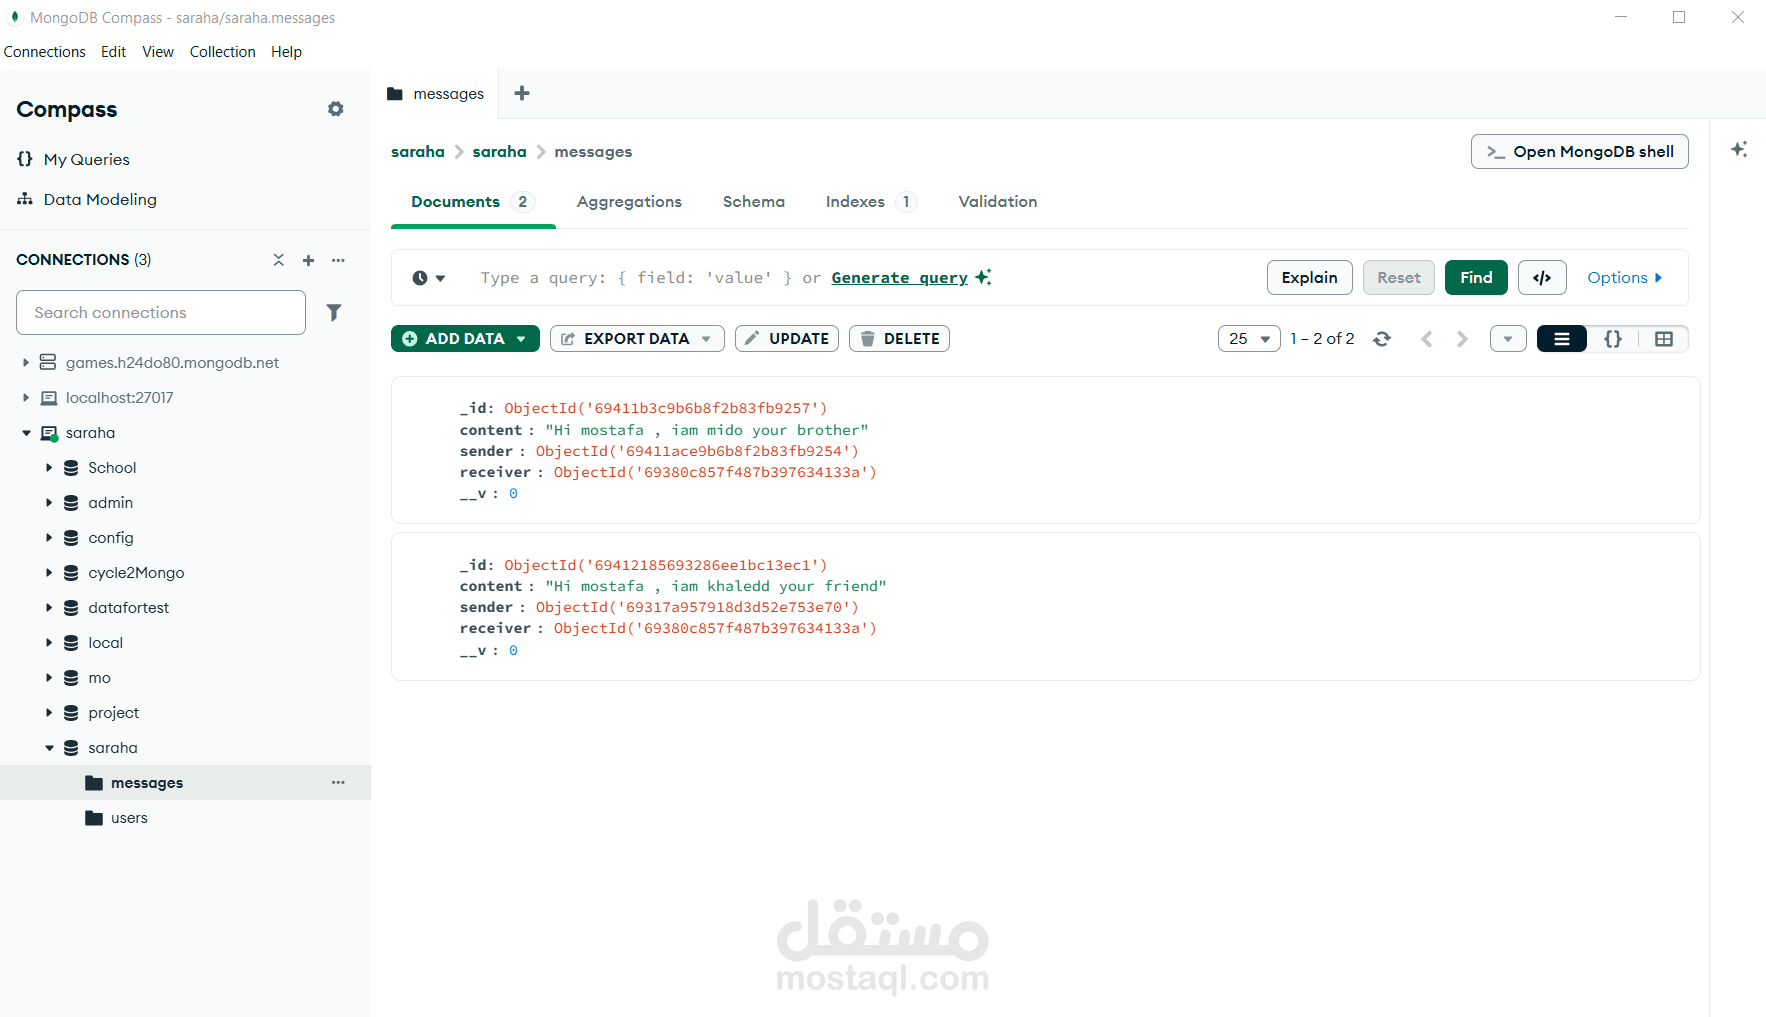Switch to the Validation tab
Image resolution: width=1766 pixels, height=1017 pixels.
click(x=998, y=202)
